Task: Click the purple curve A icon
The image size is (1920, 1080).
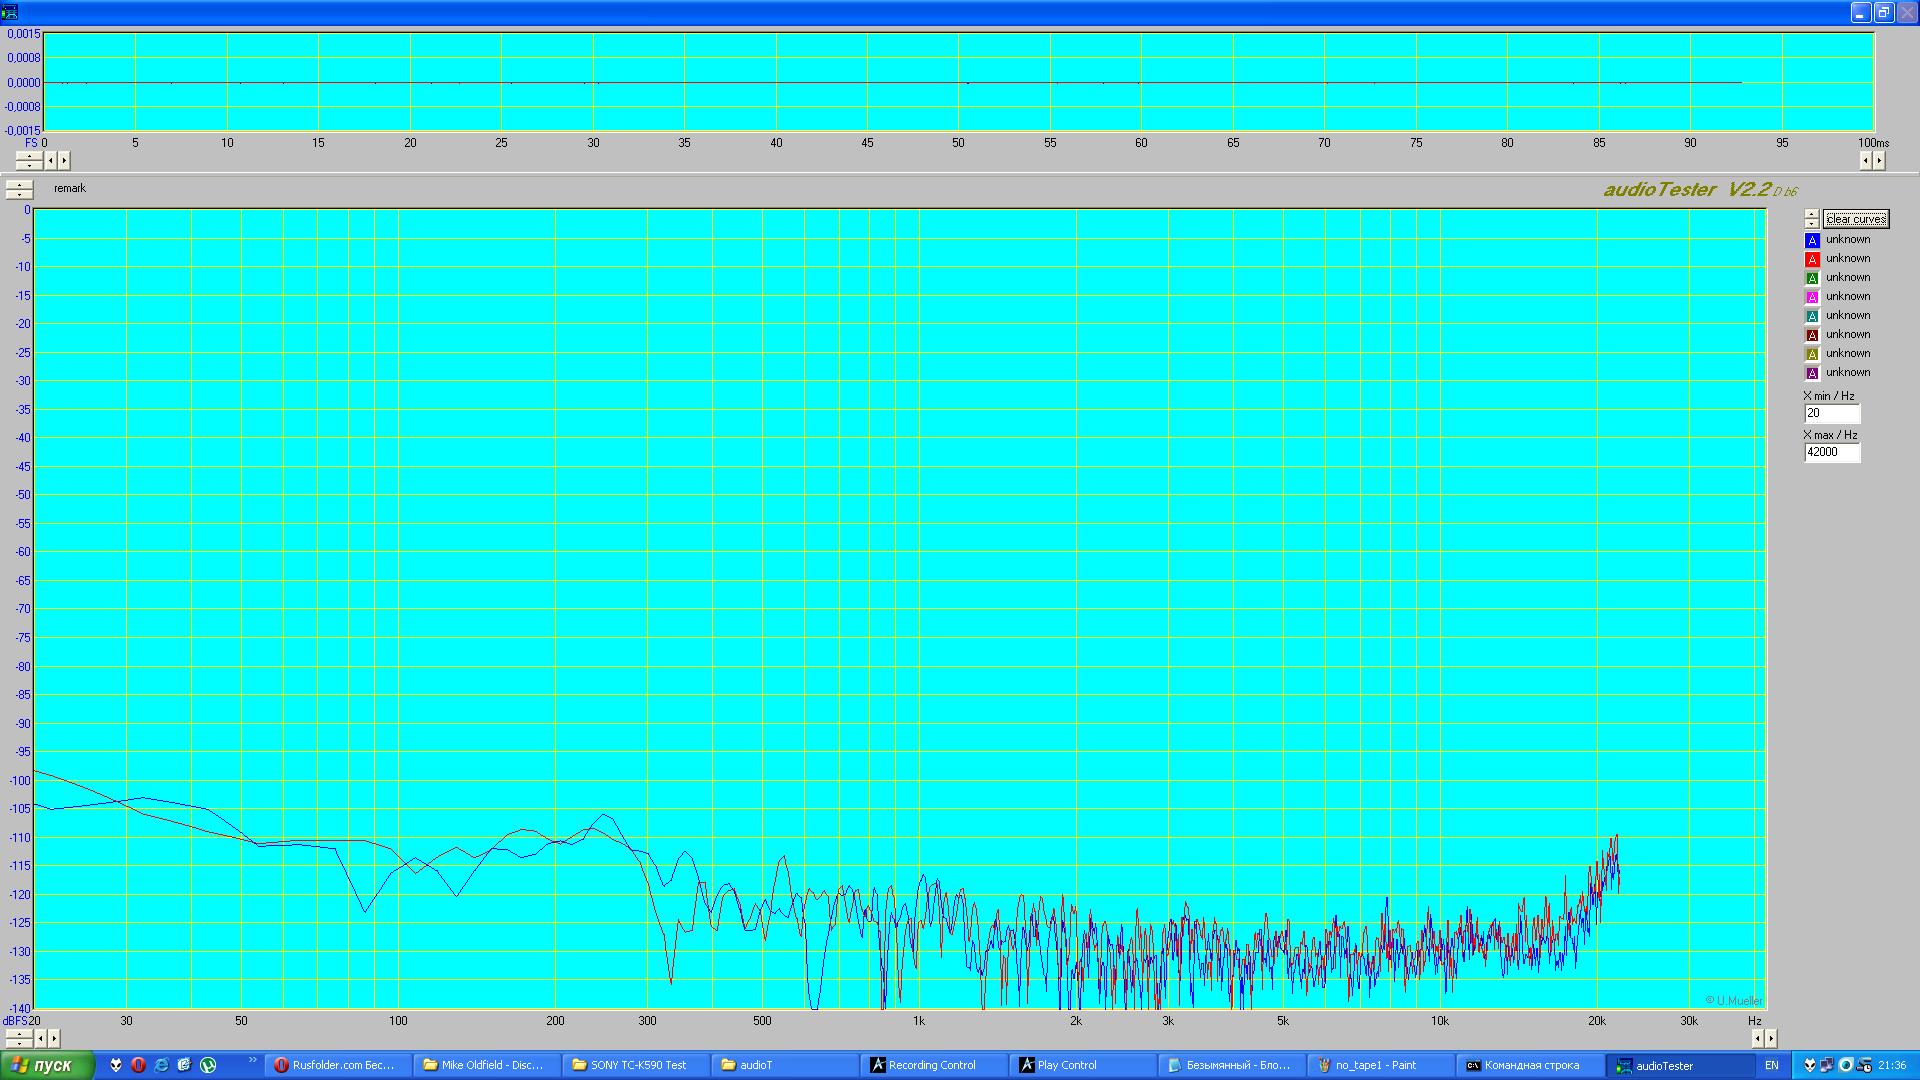Action: tap(1811, 373)
